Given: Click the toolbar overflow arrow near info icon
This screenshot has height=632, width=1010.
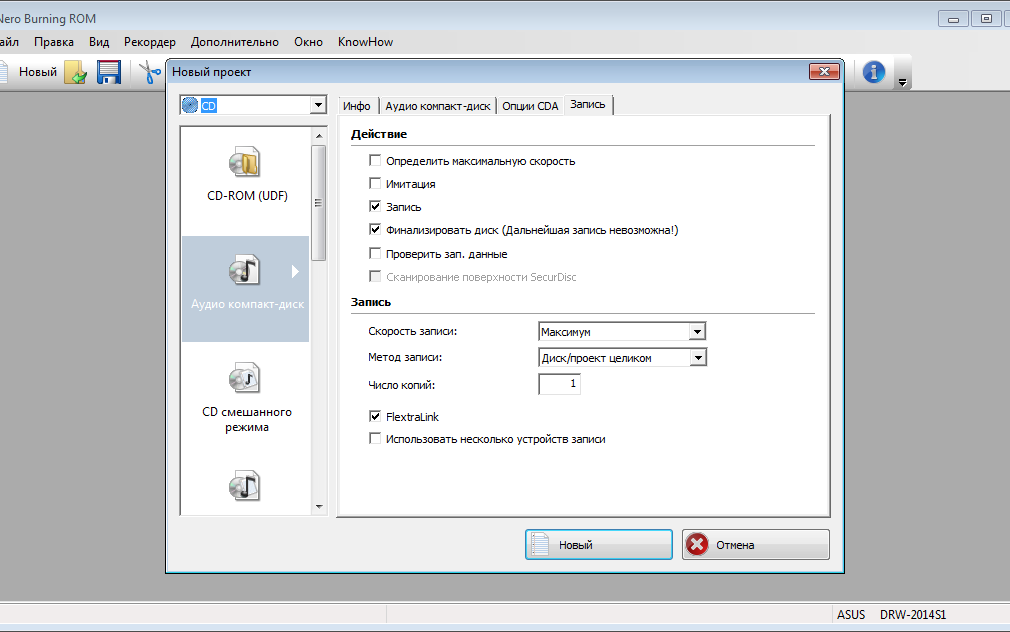Looking at the screenshot, I should click(902, 82).
